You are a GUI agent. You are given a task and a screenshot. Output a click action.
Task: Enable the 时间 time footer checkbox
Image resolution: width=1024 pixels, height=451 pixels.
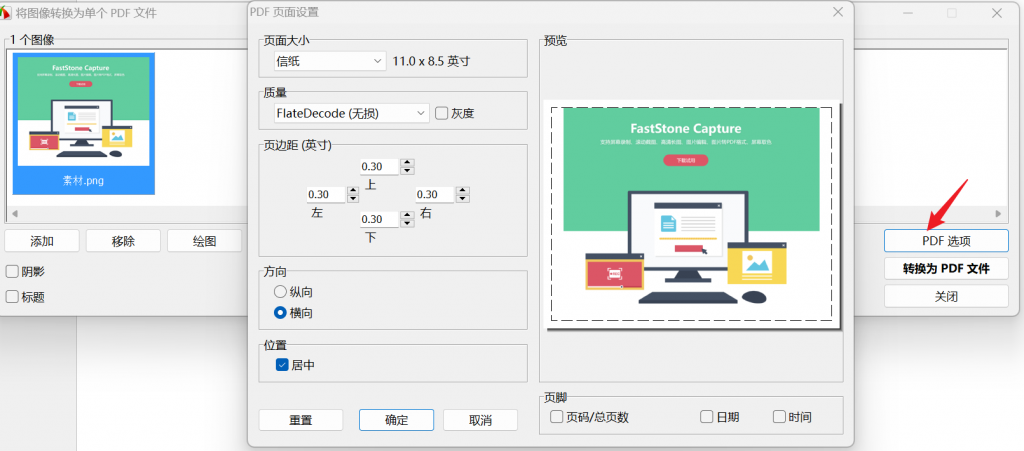(x=779, y=417)
